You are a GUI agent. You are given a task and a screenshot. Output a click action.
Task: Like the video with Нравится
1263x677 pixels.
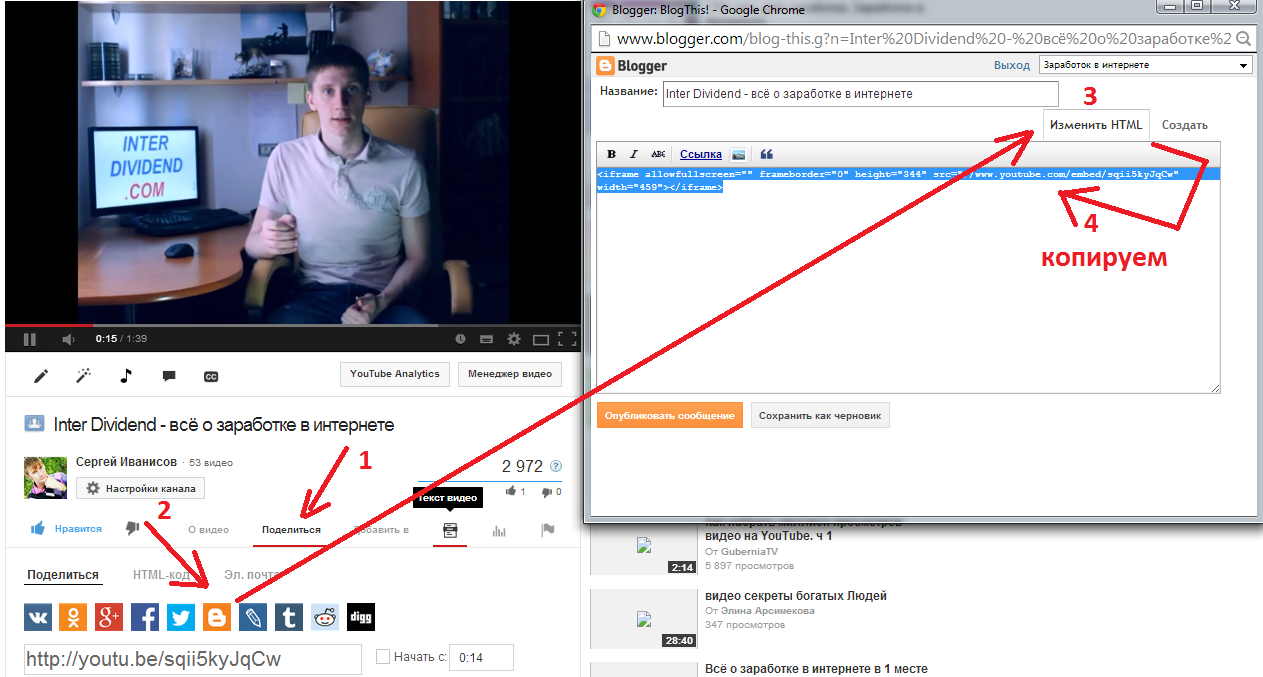tap(66, 529)
